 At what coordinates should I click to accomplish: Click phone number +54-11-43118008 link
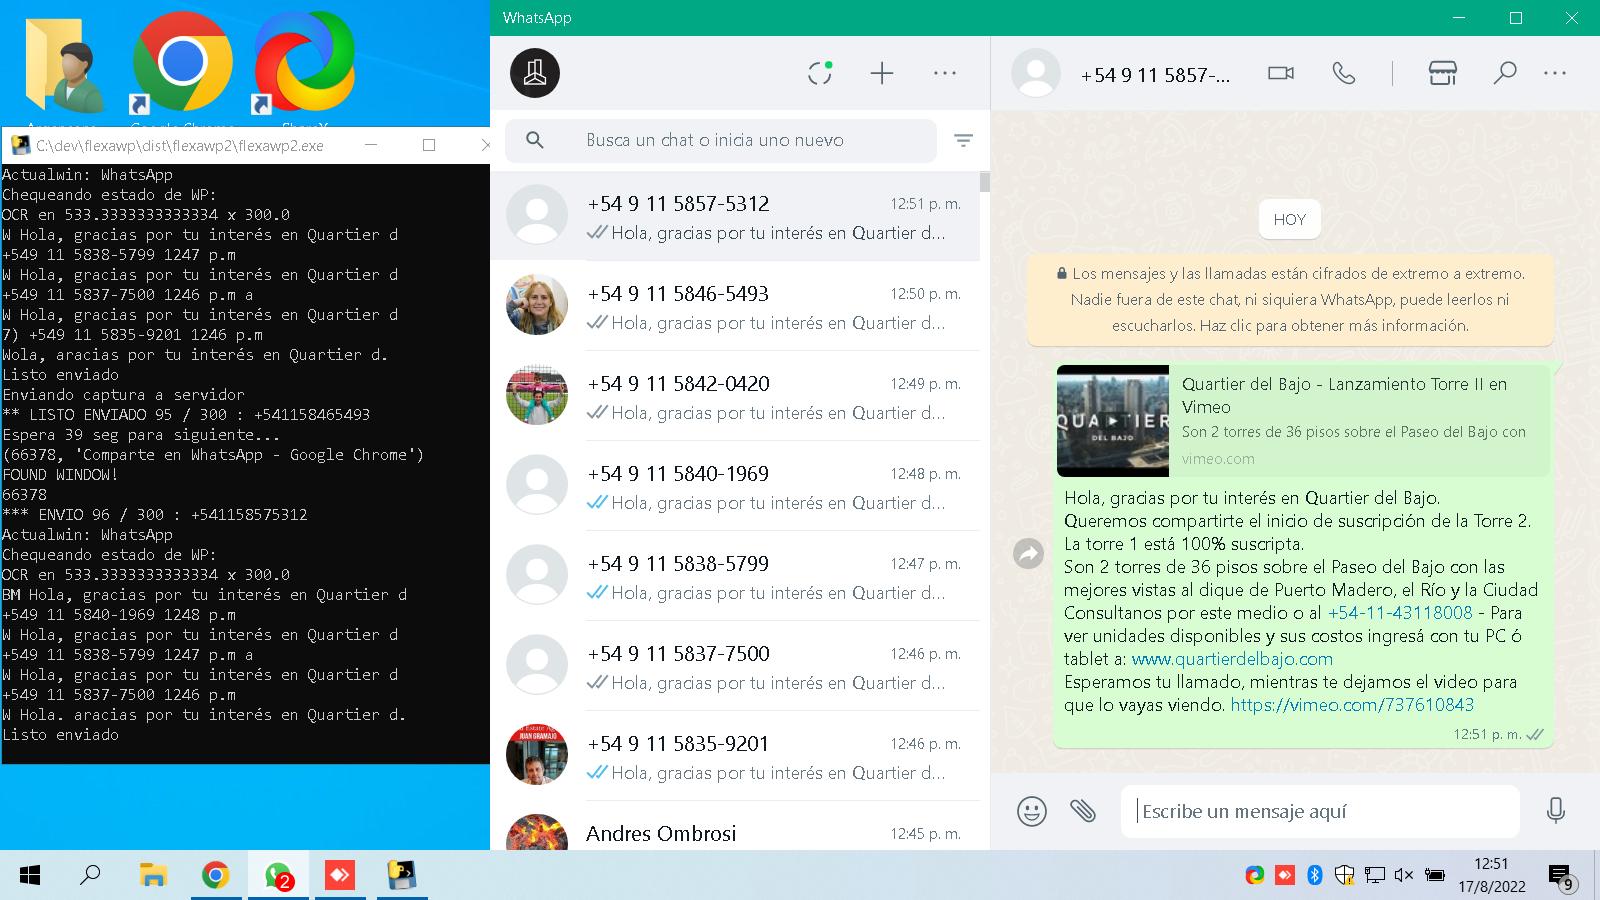(1400, 613)
